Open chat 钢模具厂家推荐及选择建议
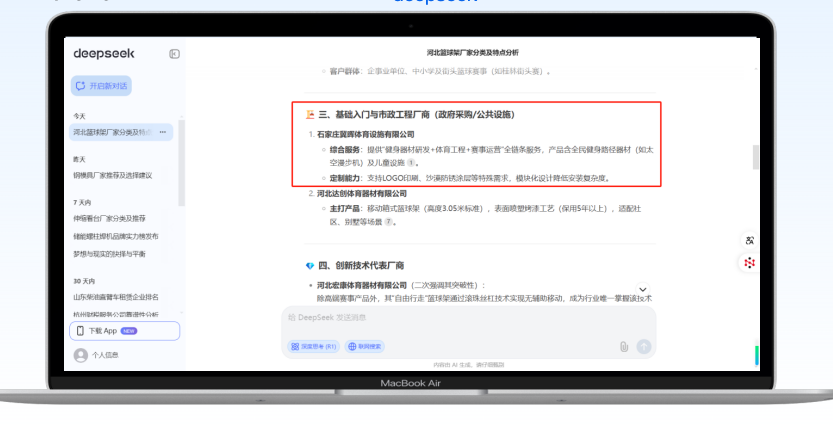 tap(112, 175)
